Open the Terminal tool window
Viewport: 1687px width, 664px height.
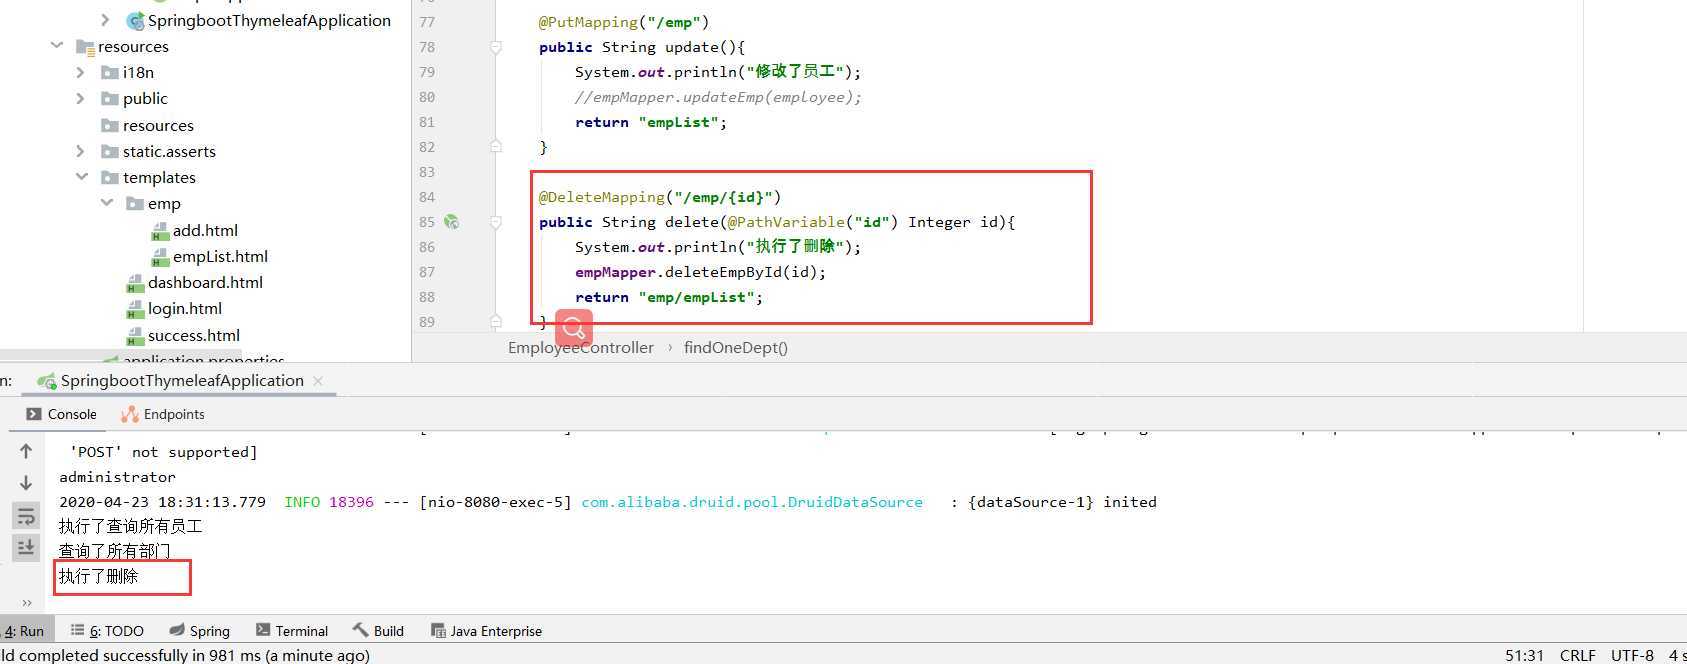(292, 631)
